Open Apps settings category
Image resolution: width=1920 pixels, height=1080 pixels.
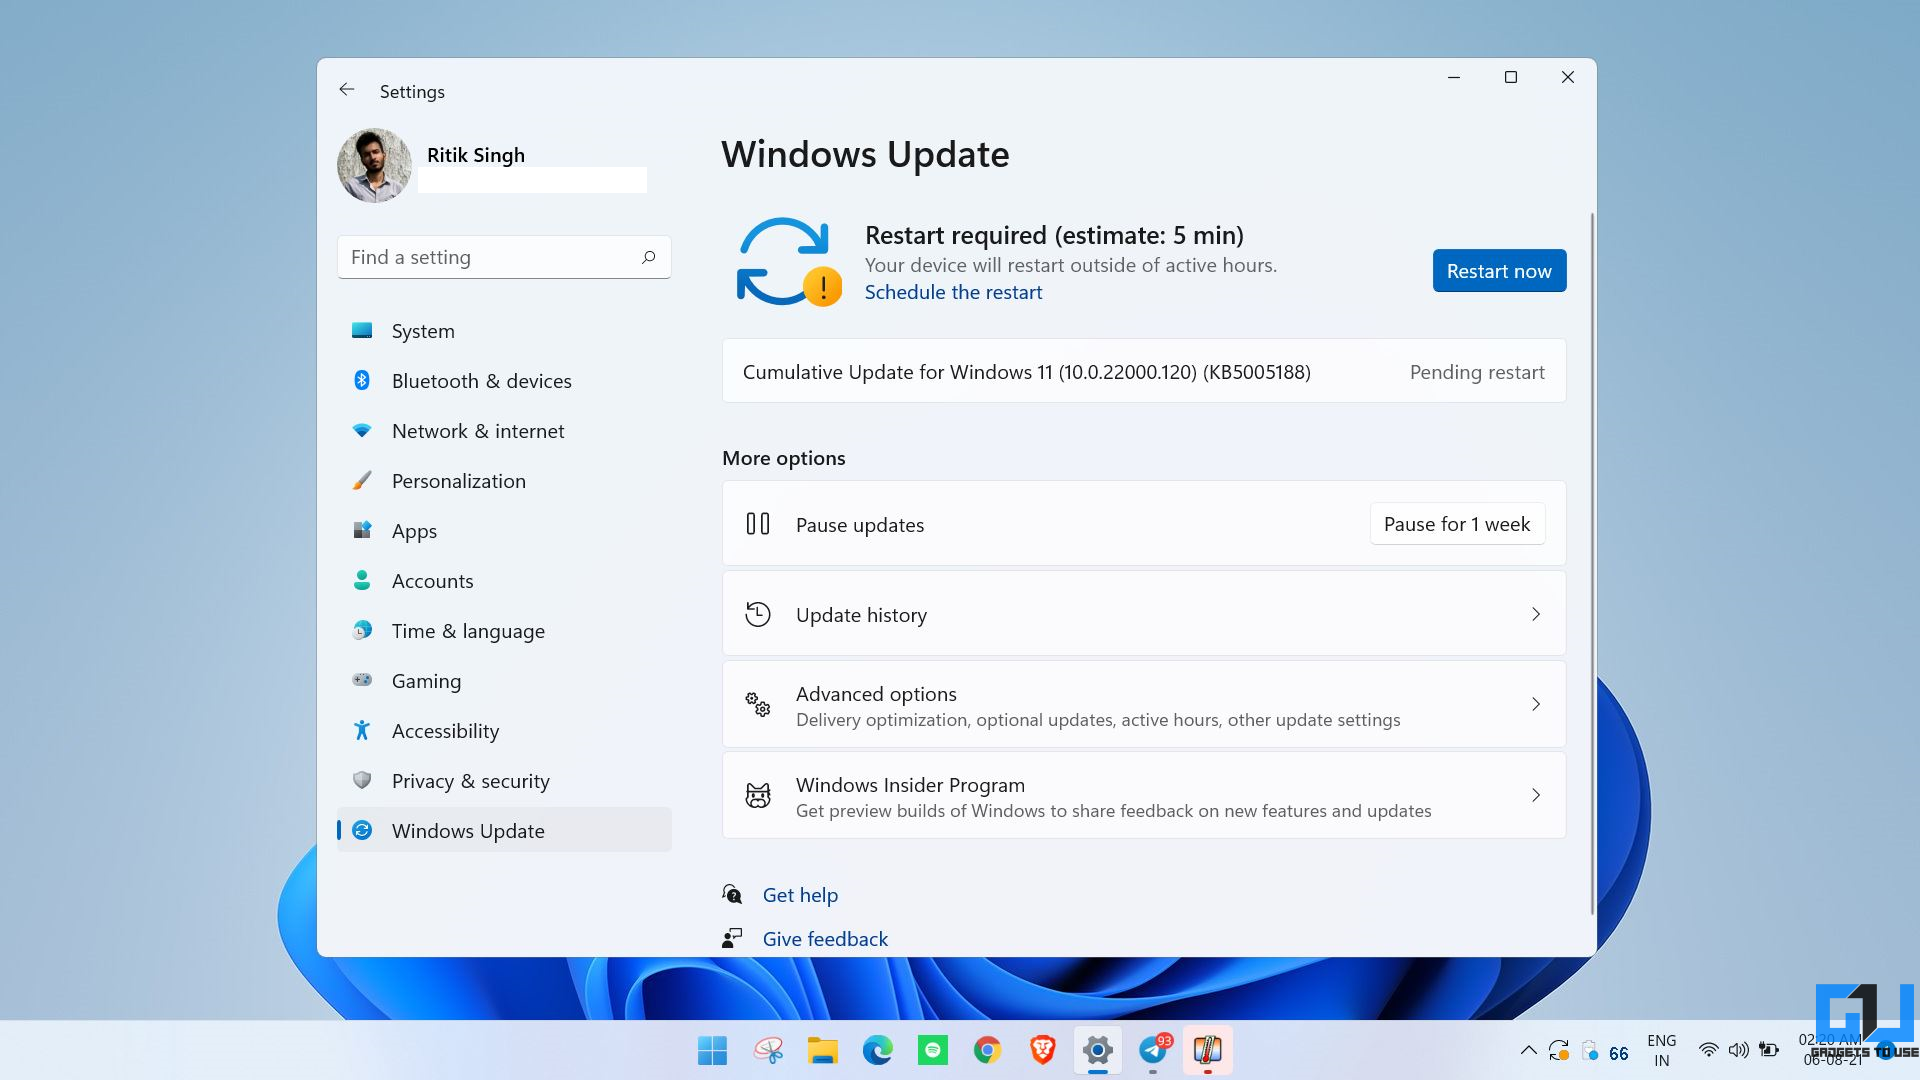click(x=504, y=531)
